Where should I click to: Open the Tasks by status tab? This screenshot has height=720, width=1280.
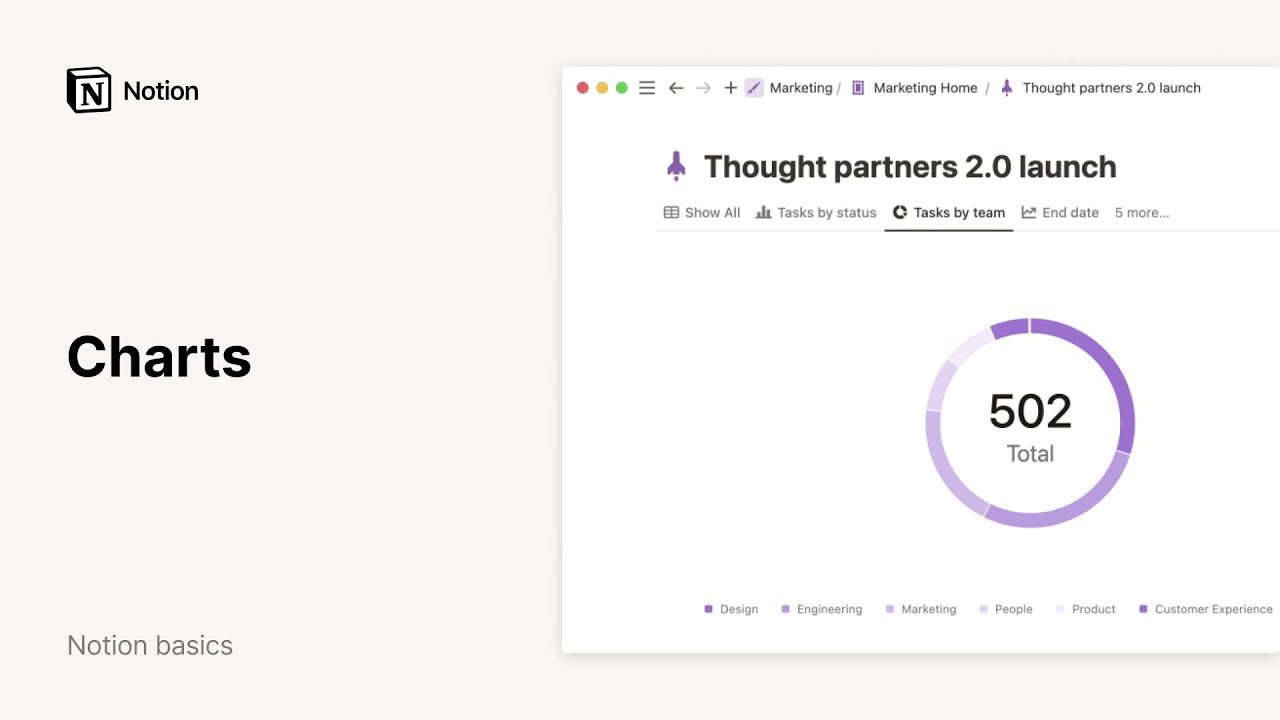click(816, 212)
